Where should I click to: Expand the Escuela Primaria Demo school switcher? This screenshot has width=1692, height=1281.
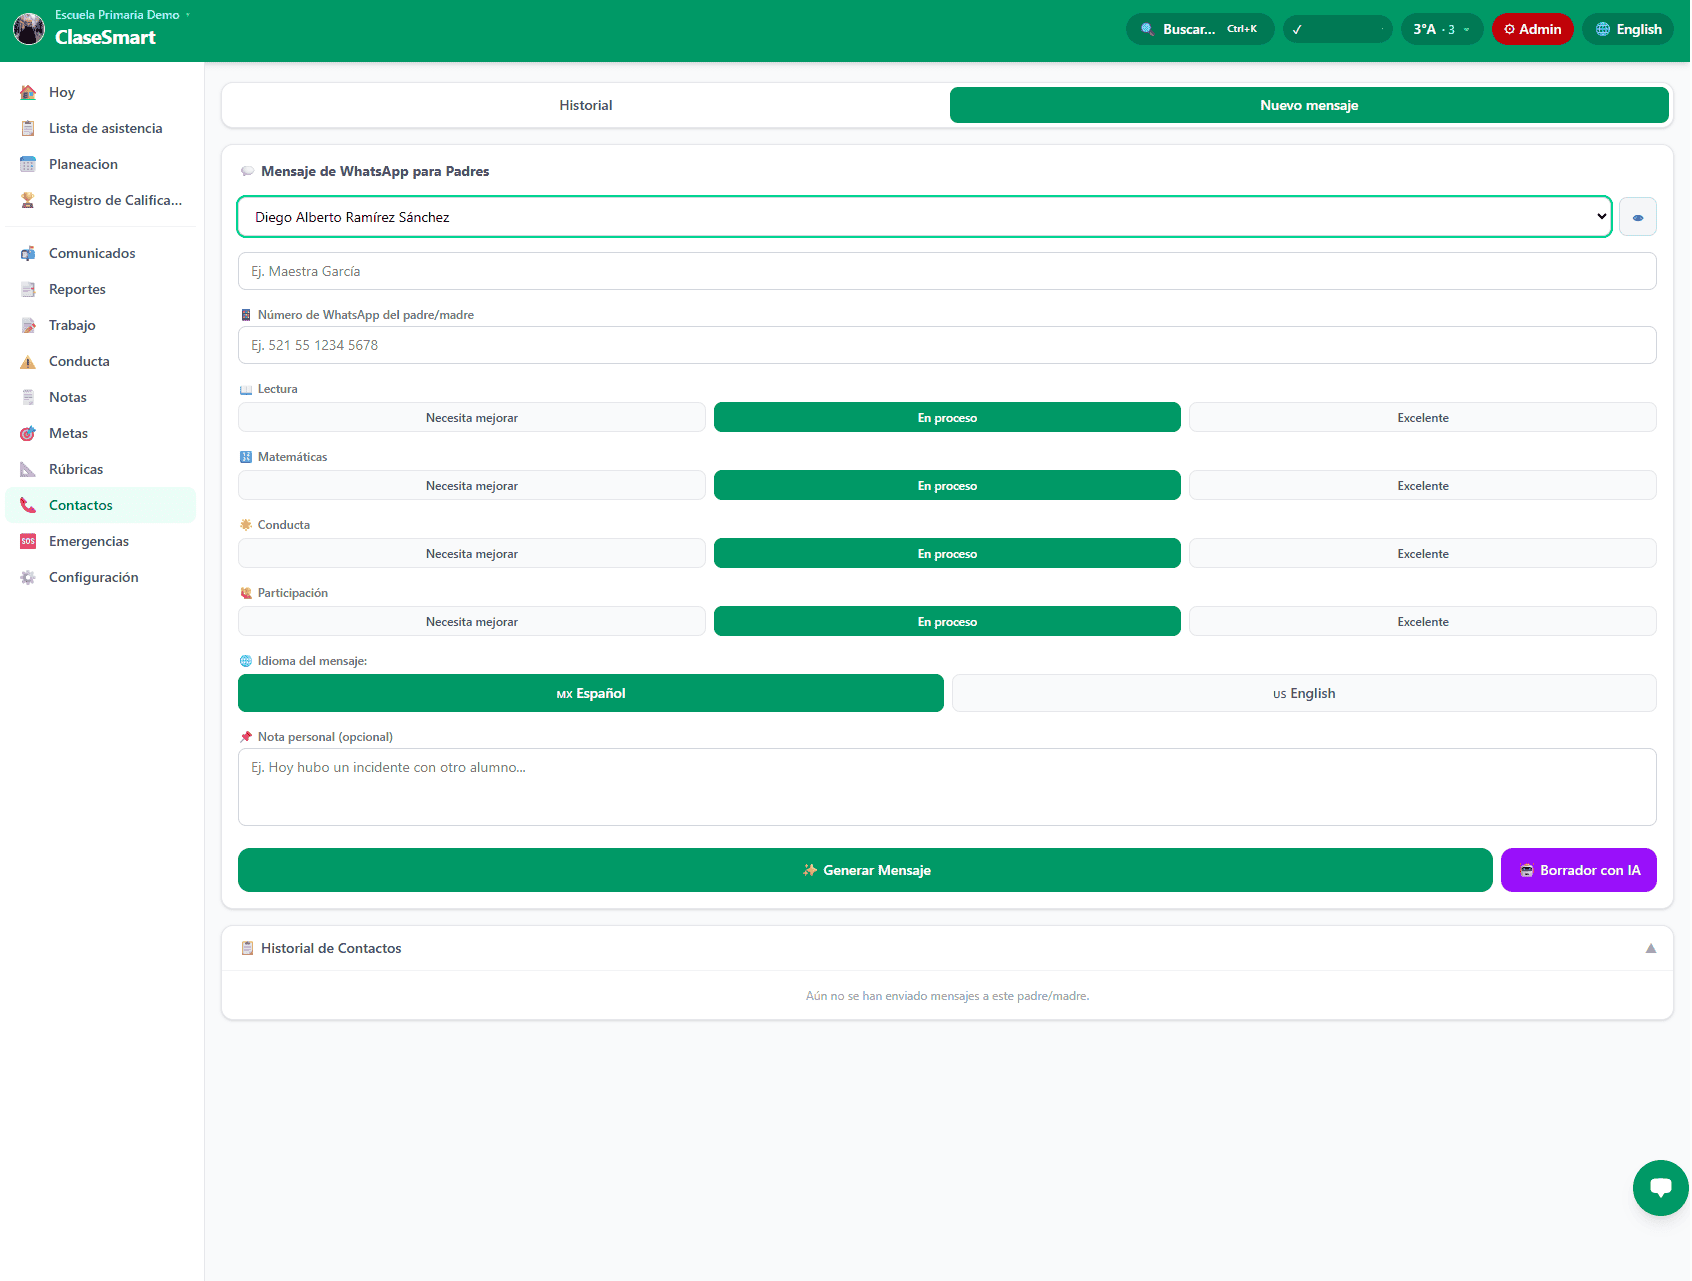pyautogui.click(x=122, y=15)
